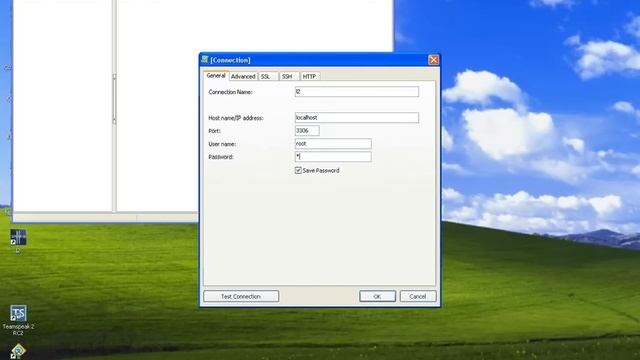Click the "Password:" label

point(221,157)
